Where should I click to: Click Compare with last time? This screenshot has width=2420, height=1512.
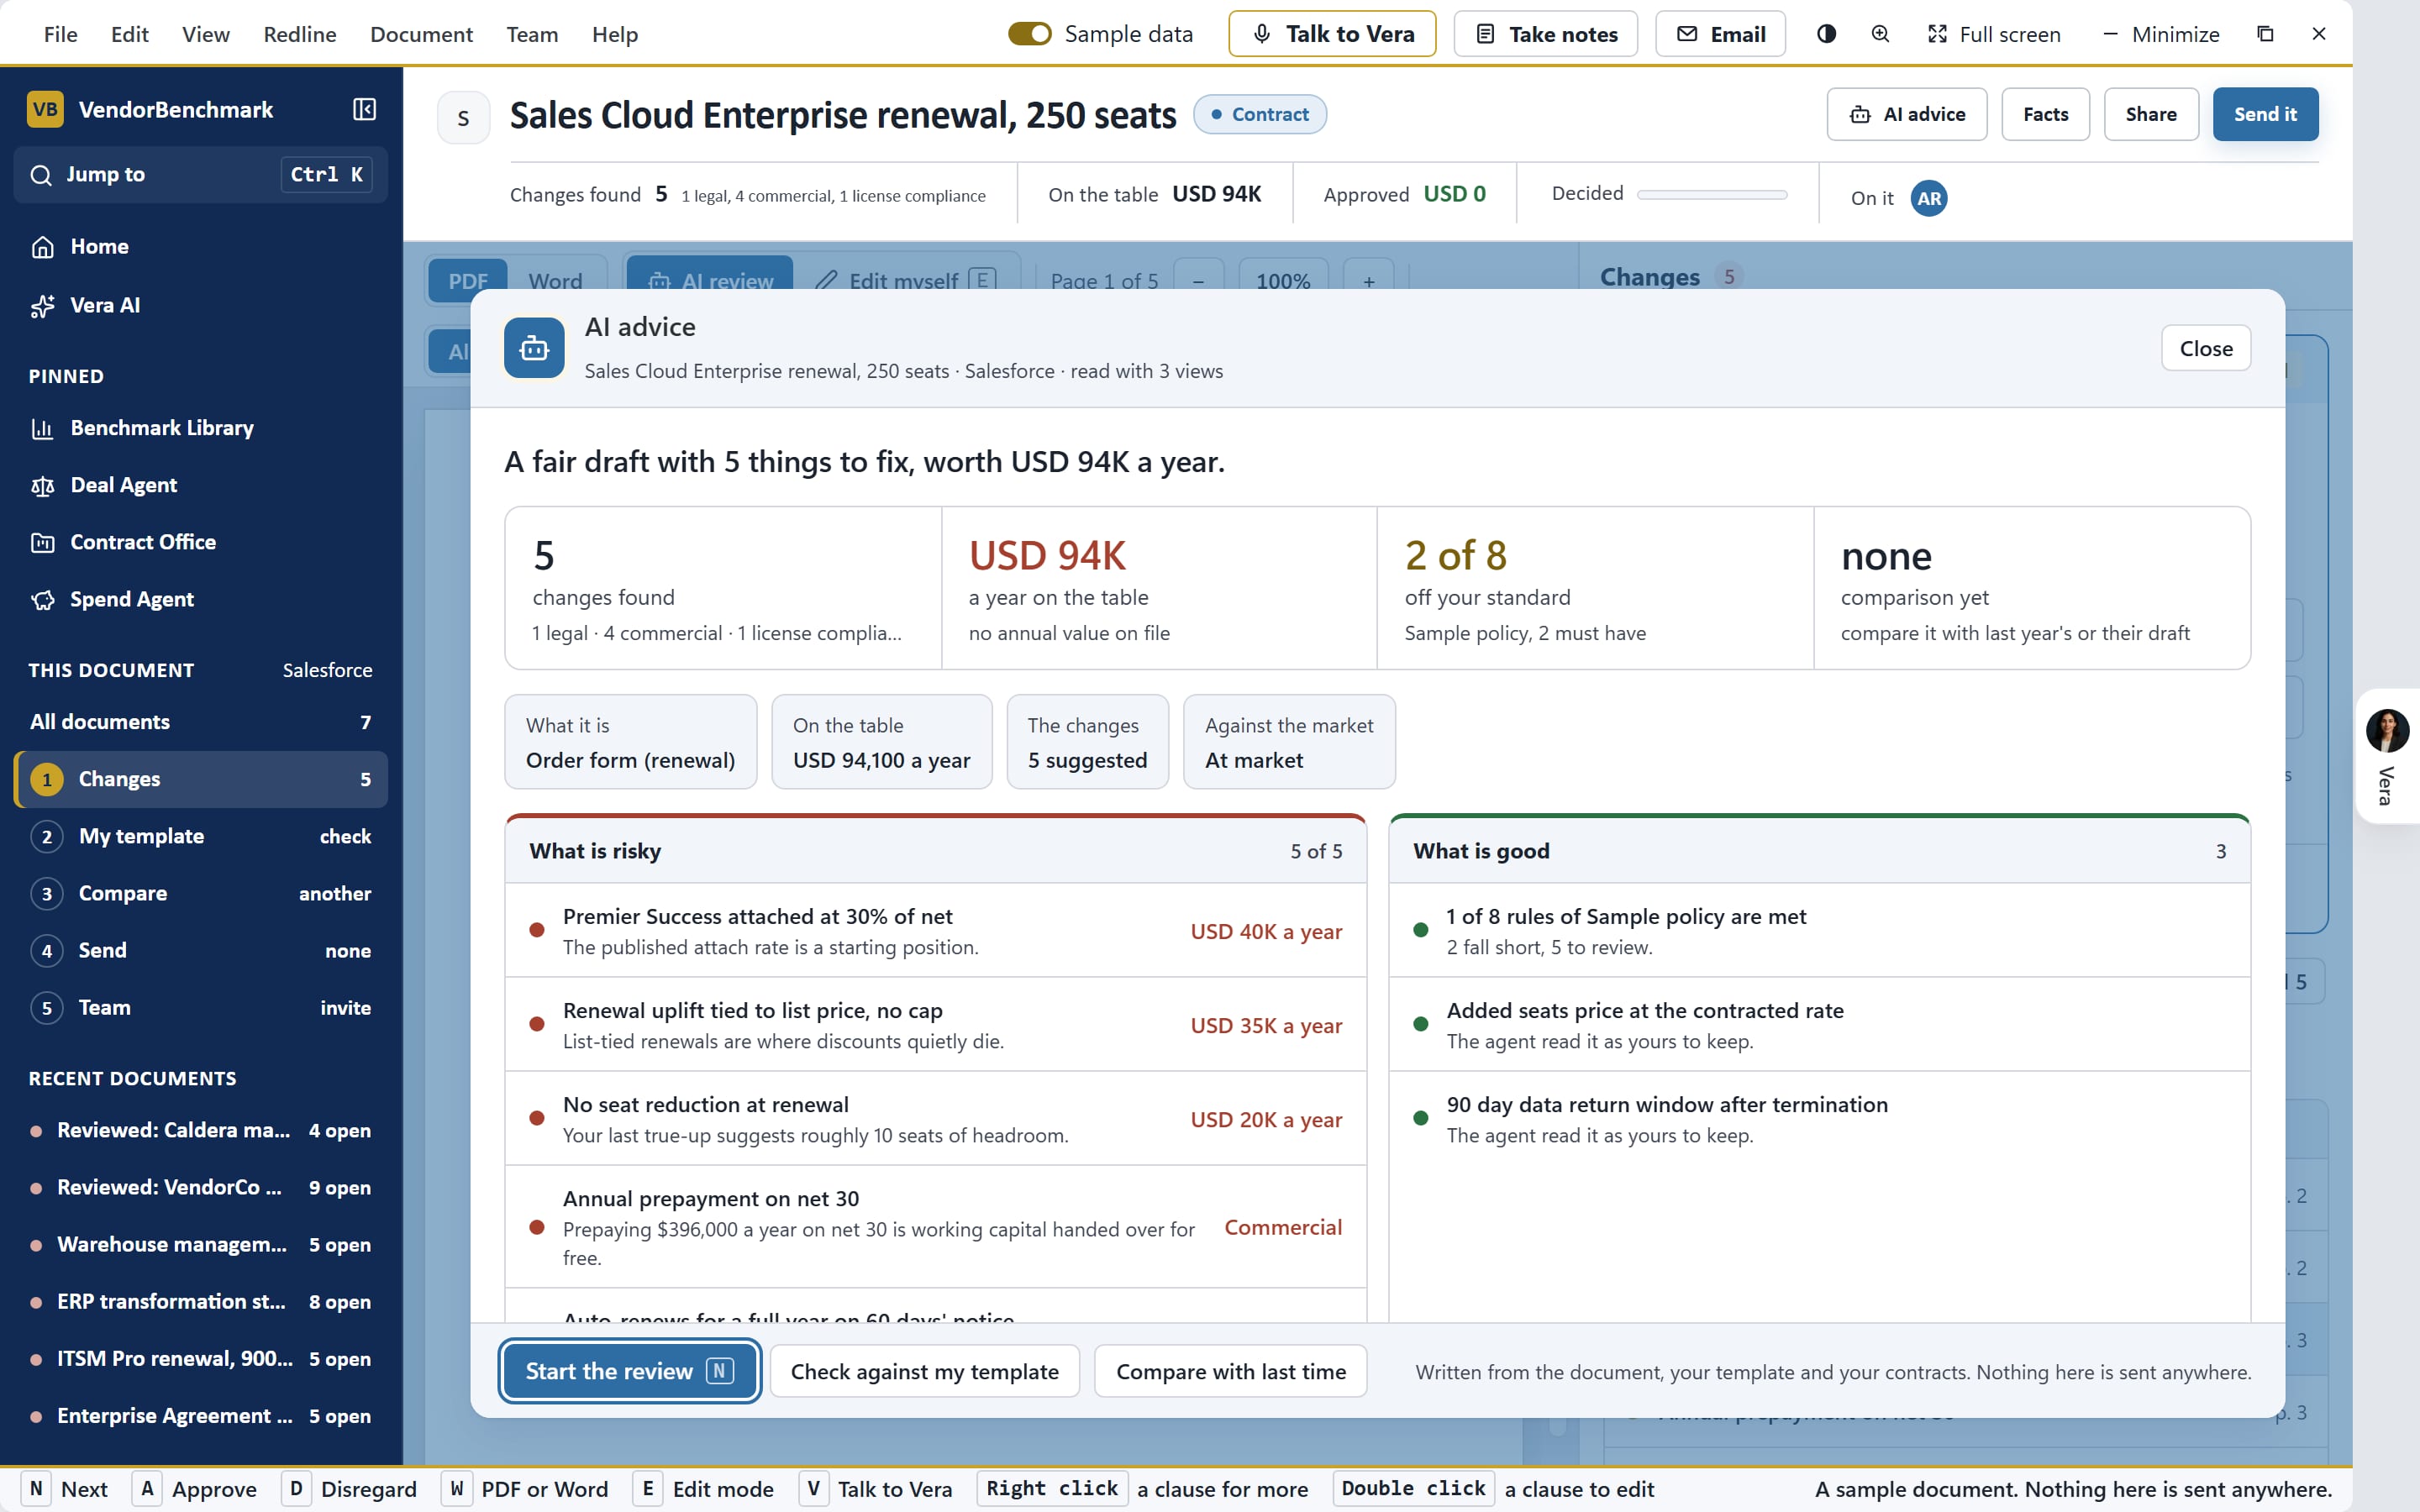[1231, 1371]
